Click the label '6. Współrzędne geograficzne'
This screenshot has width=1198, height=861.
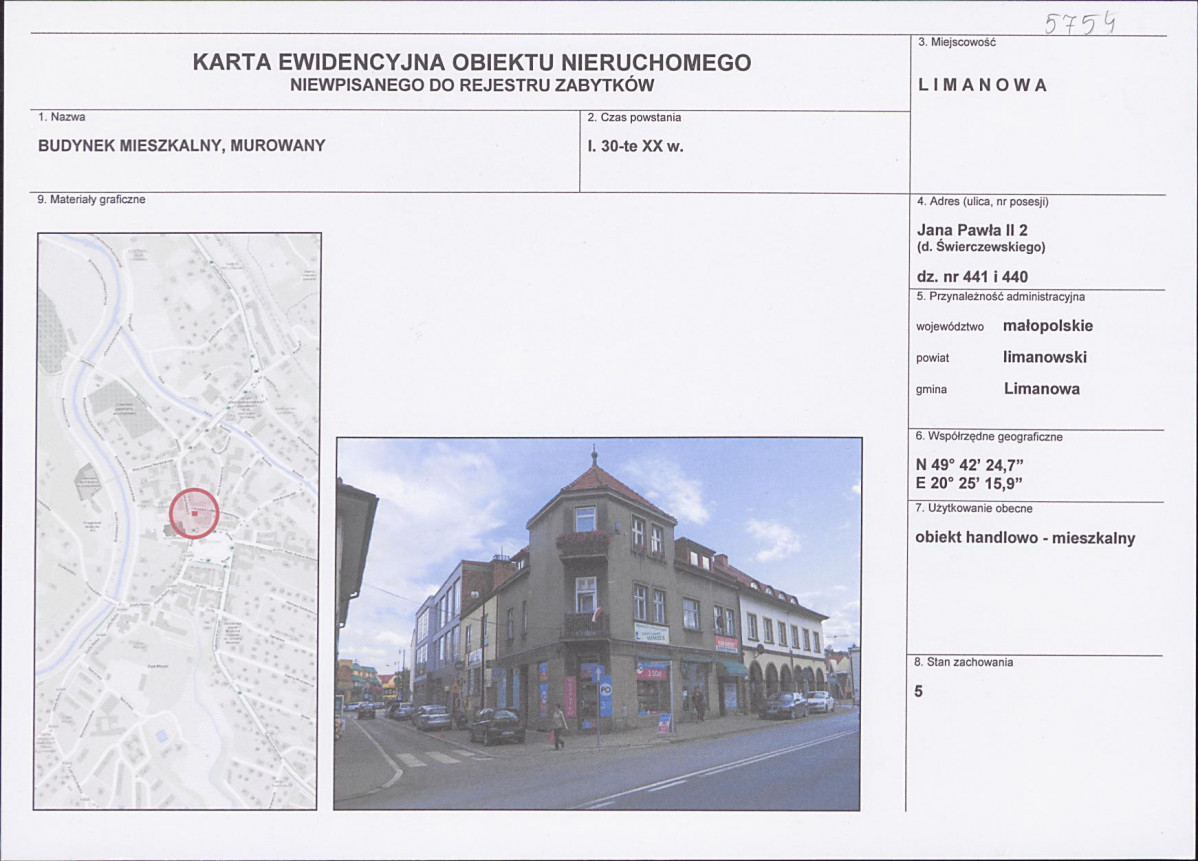(x=989, y=437)
